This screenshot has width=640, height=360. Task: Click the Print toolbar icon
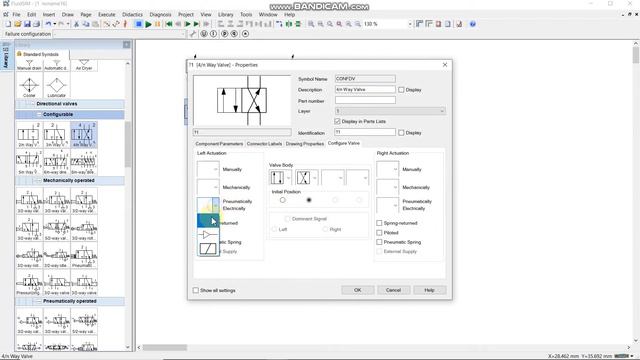pos(36,24)
